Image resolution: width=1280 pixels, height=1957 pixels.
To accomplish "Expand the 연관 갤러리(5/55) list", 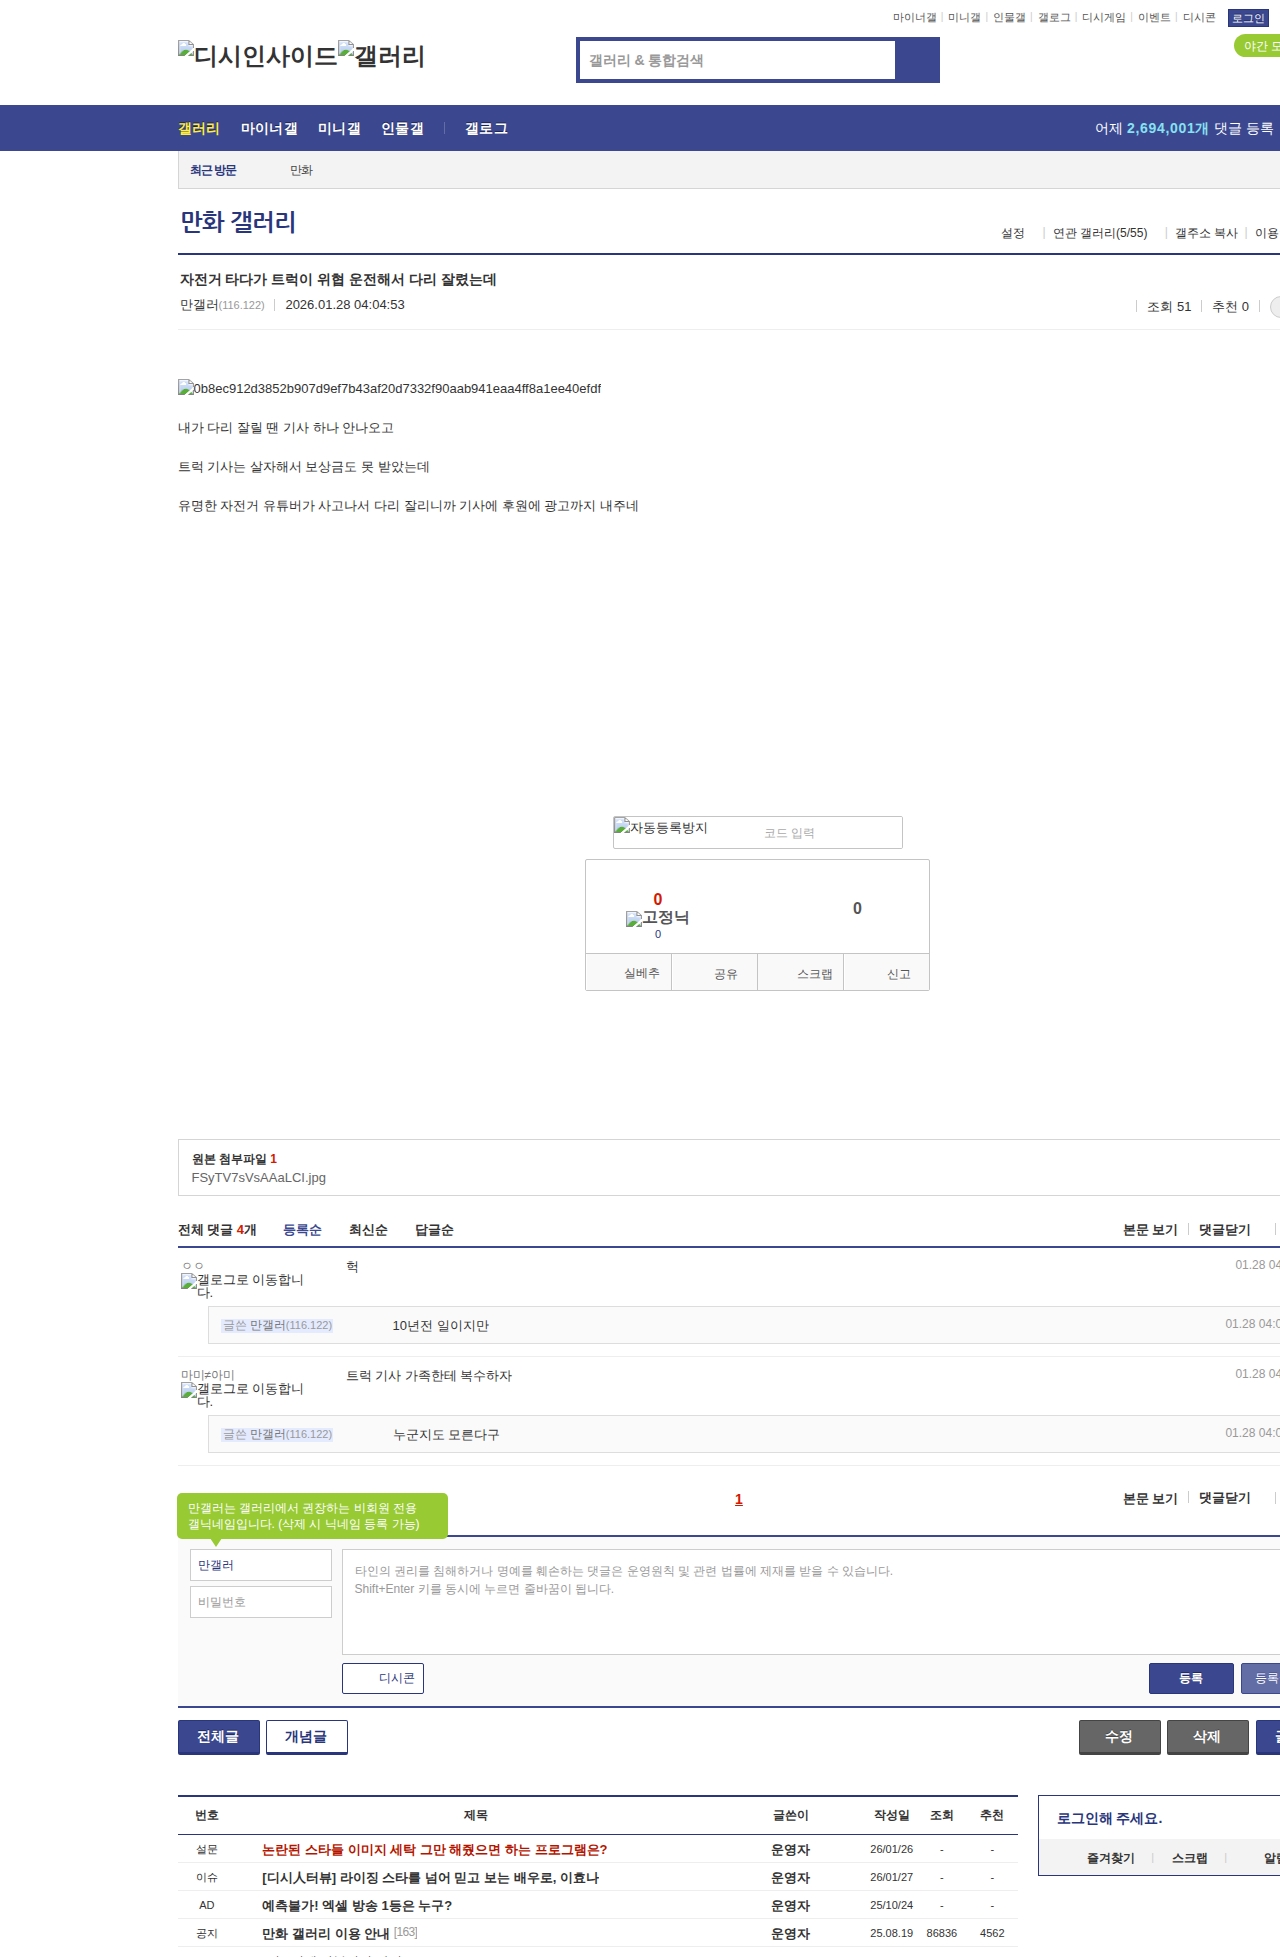I will coord(1100,233).
